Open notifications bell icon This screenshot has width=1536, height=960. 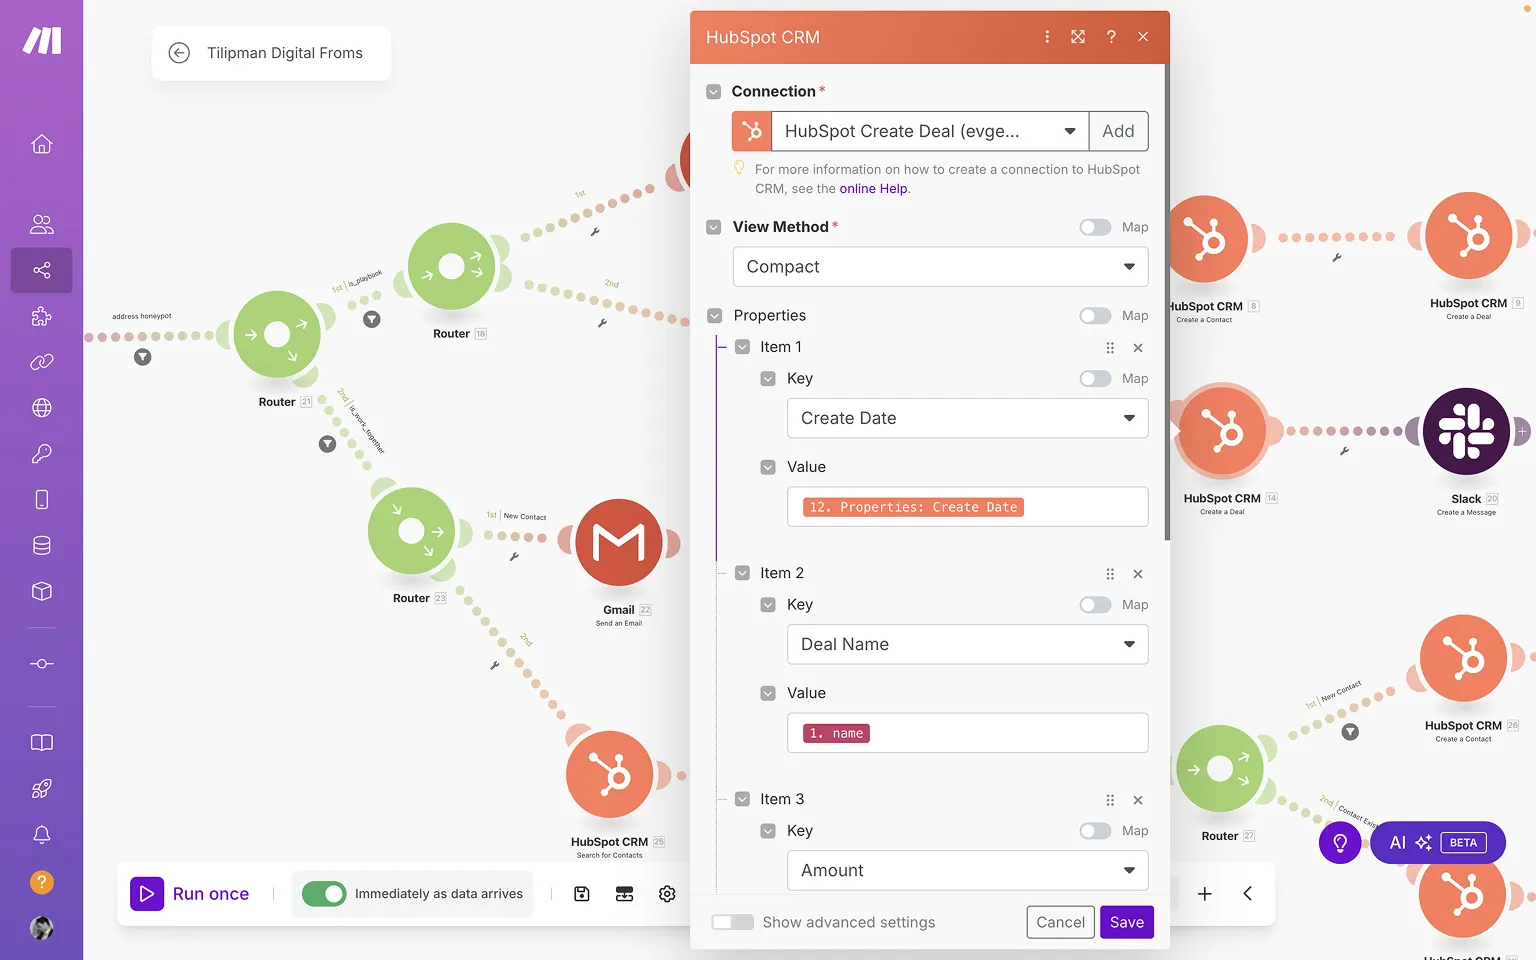(x=42, y=834)
